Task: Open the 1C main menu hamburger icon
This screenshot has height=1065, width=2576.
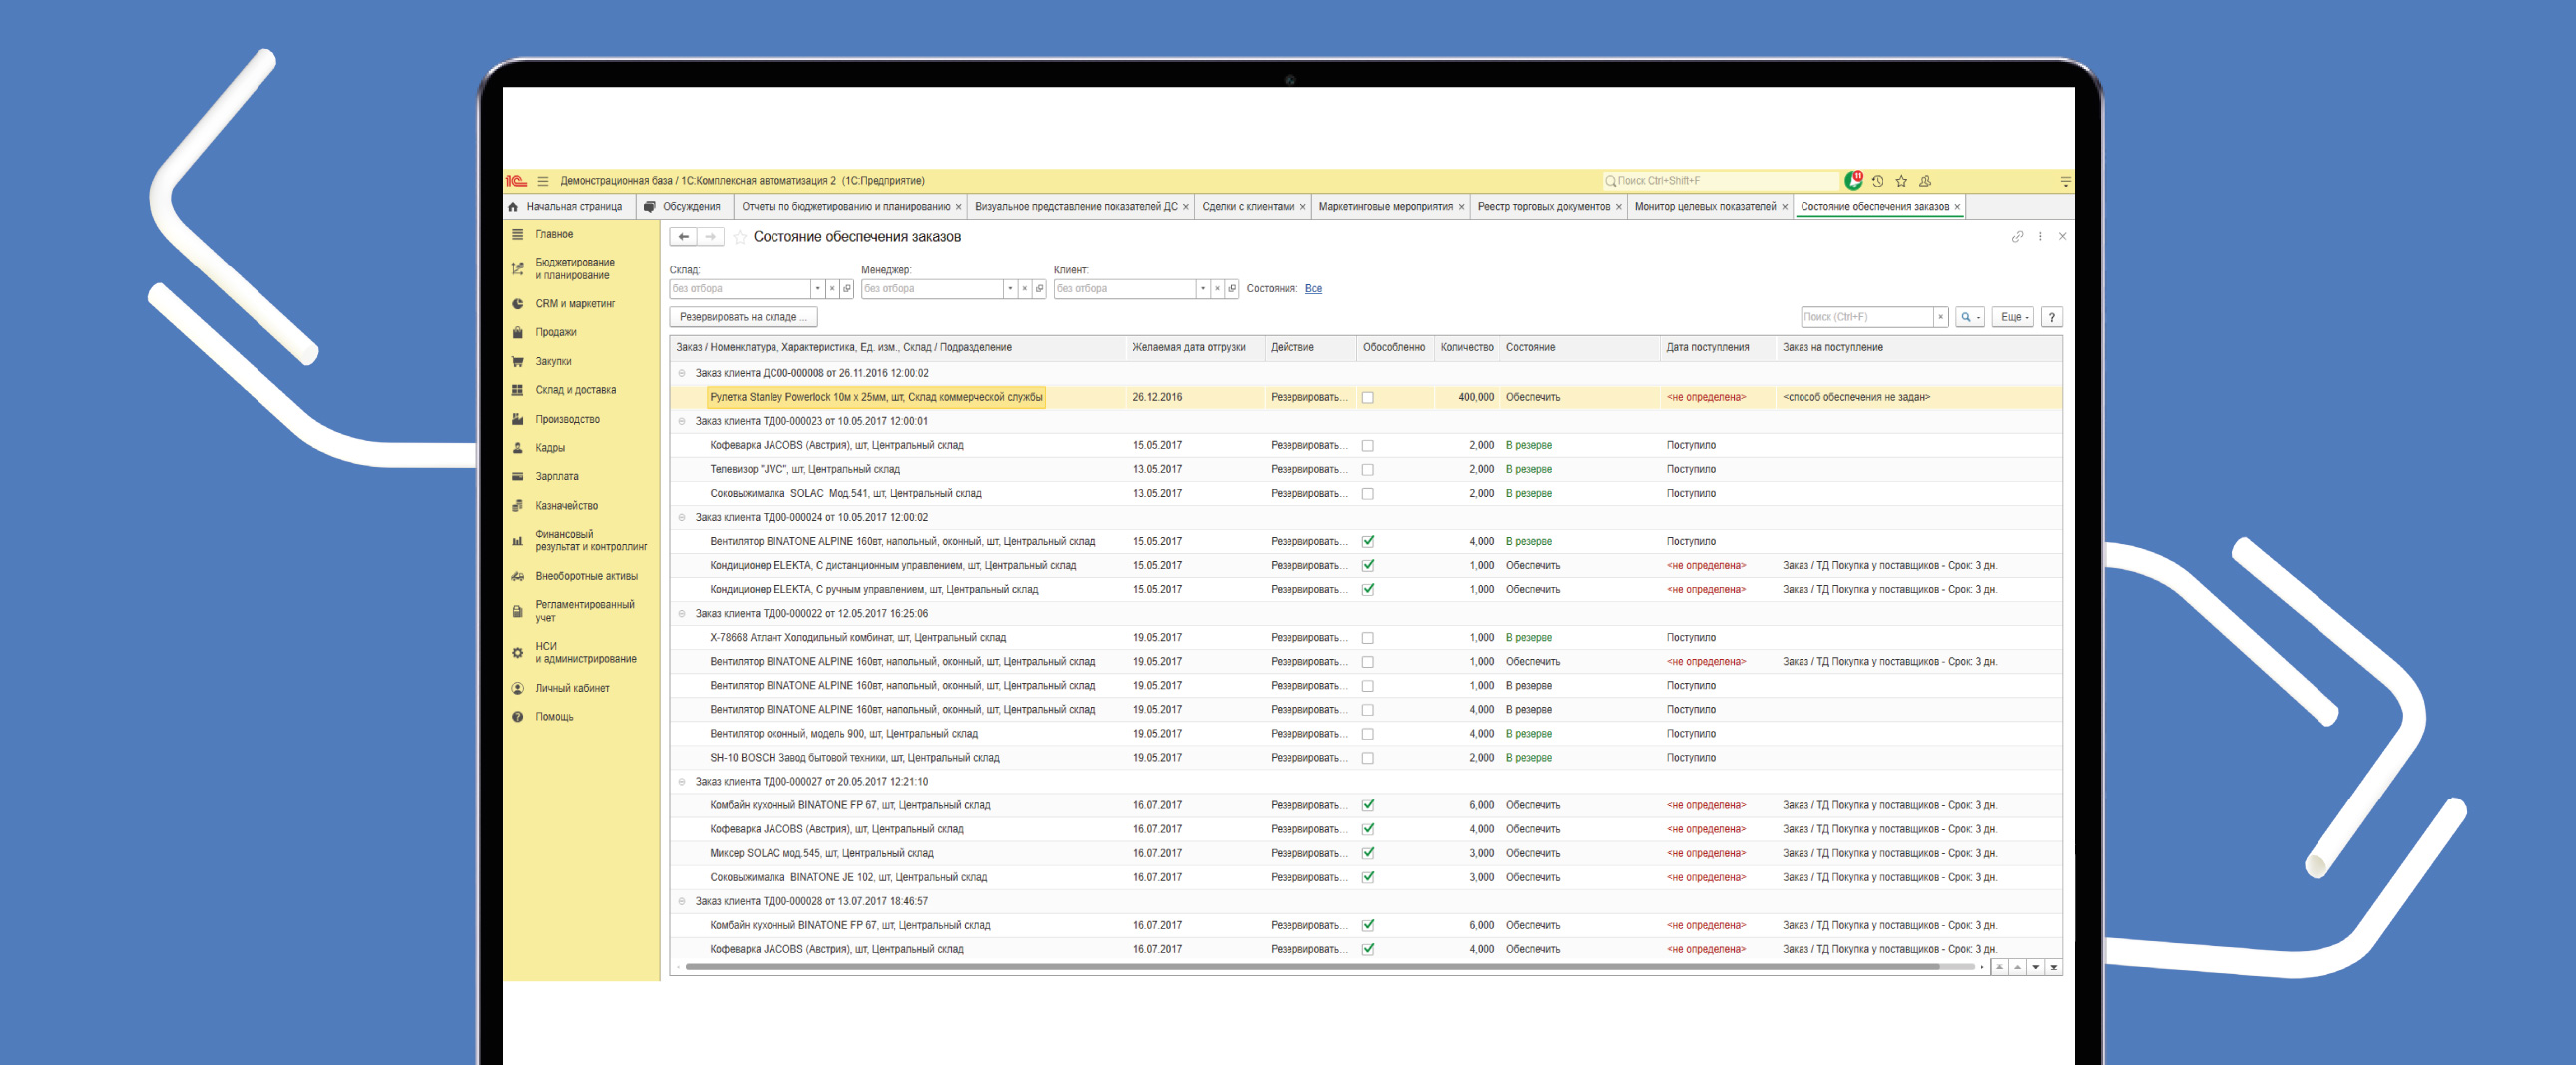Action: click(x=542, y=181)
